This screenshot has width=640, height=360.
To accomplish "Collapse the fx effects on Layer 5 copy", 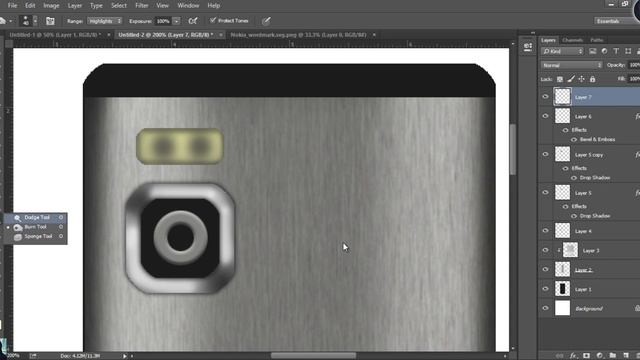I will 637,155.
